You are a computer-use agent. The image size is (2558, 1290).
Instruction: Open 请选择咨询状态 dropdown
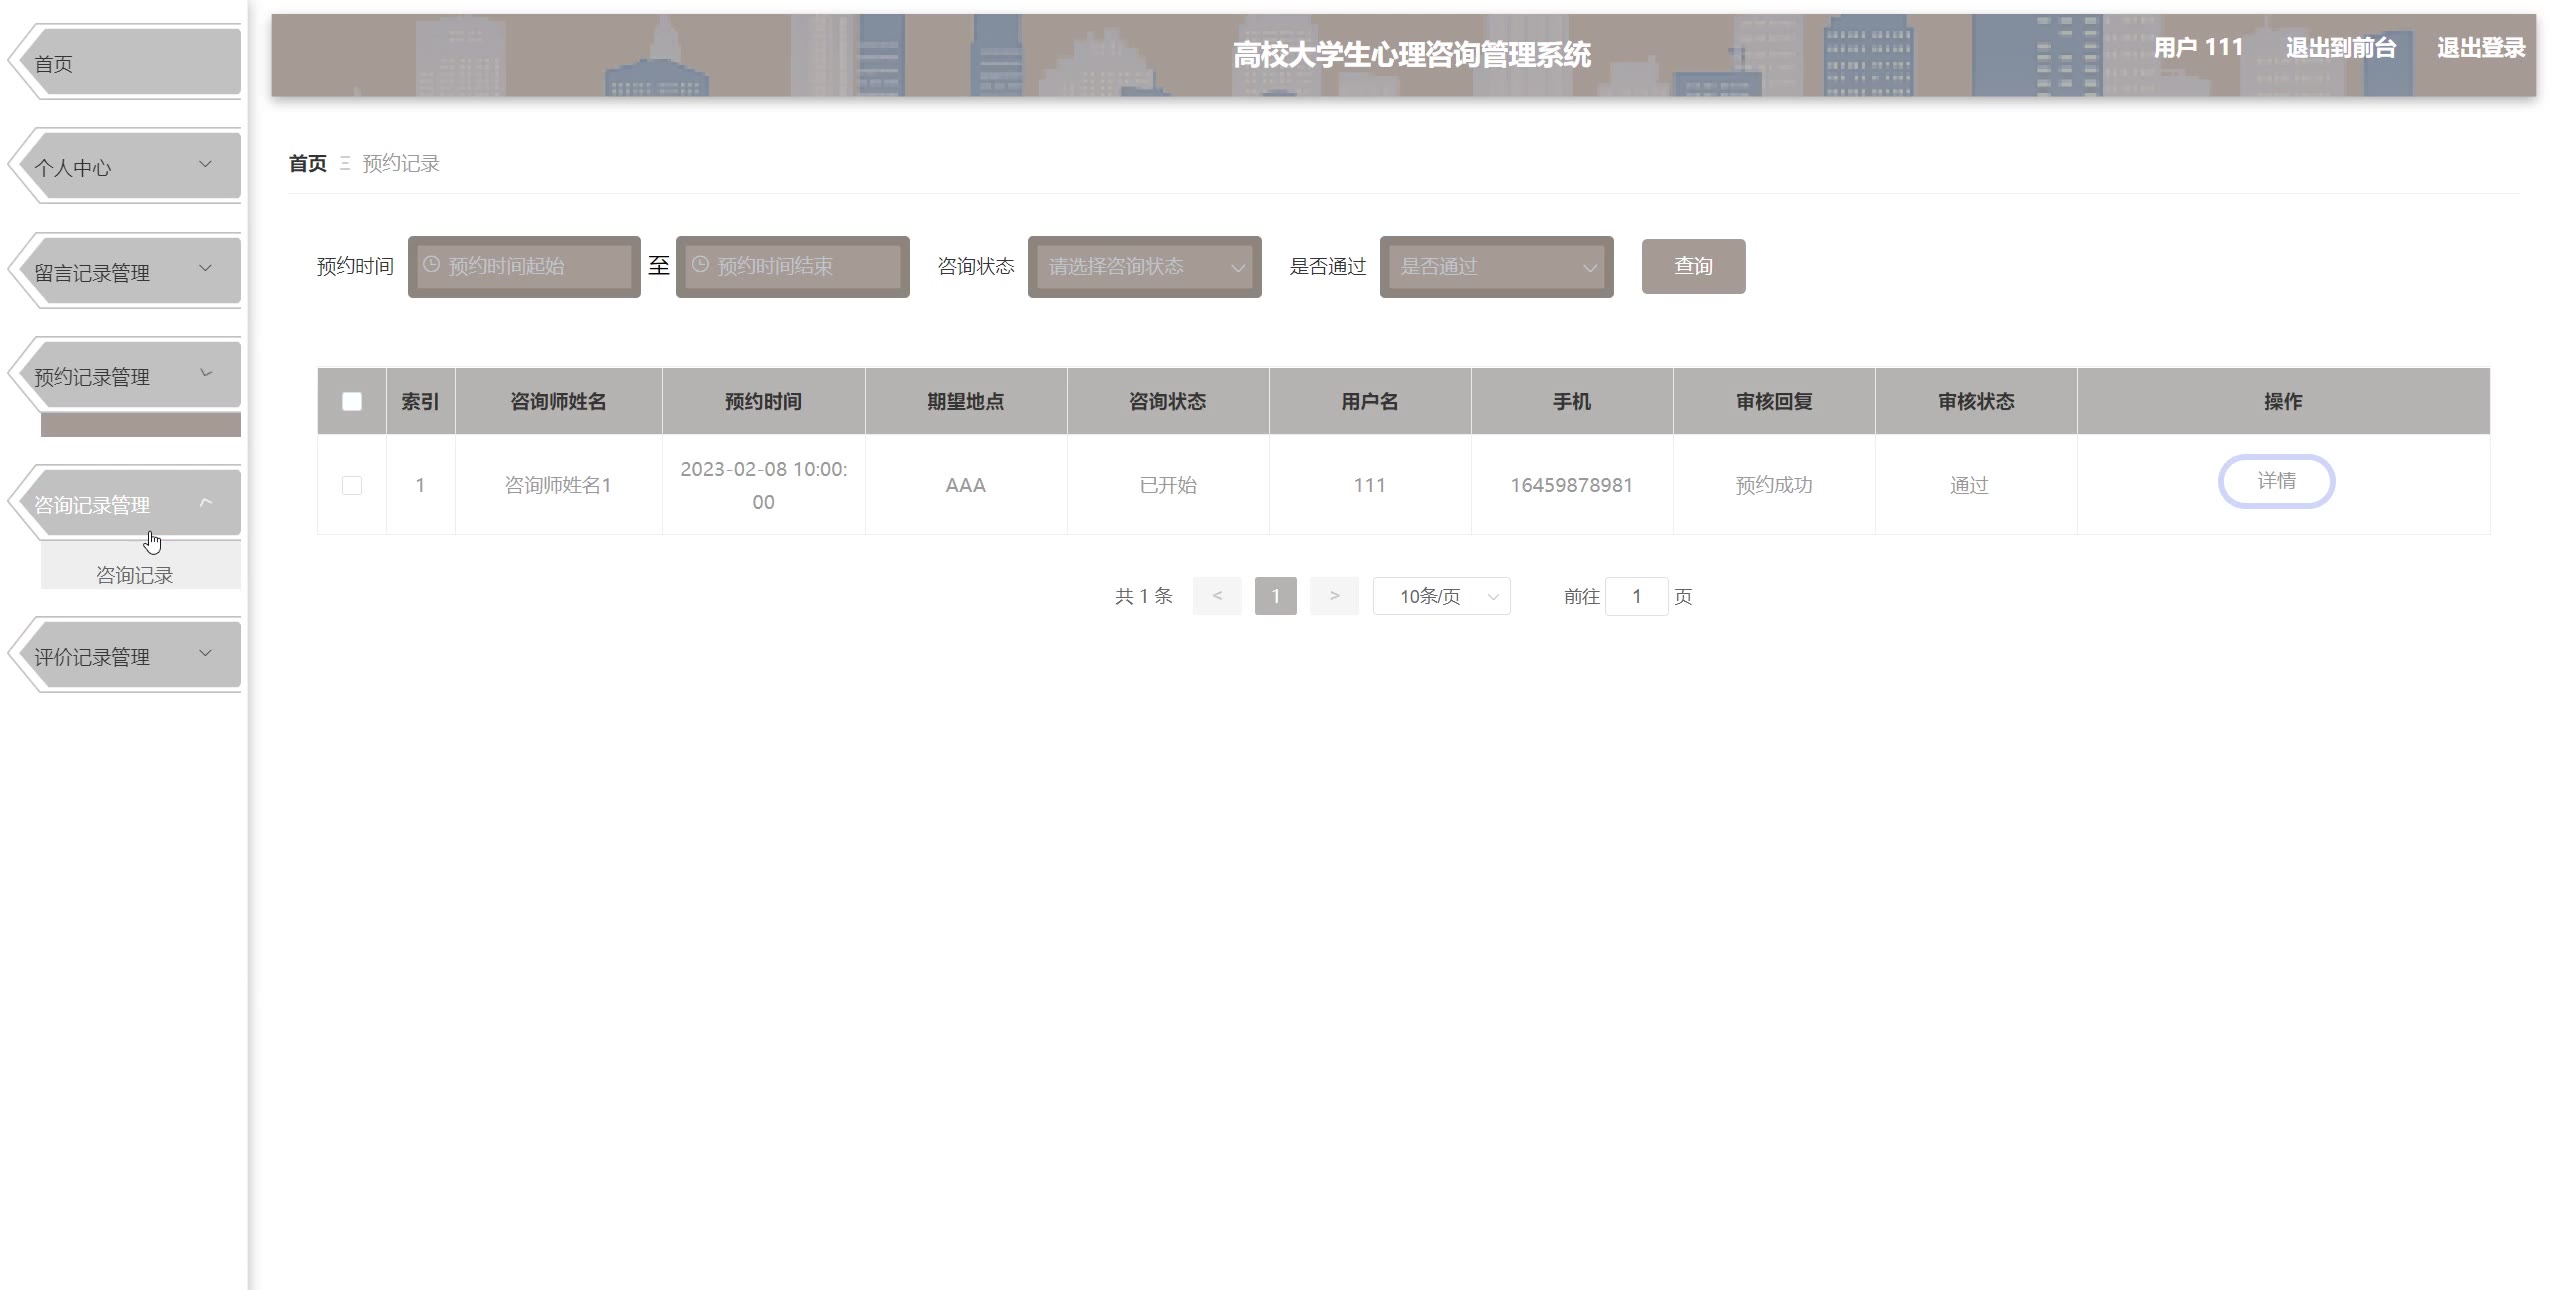click(1144, 267)
